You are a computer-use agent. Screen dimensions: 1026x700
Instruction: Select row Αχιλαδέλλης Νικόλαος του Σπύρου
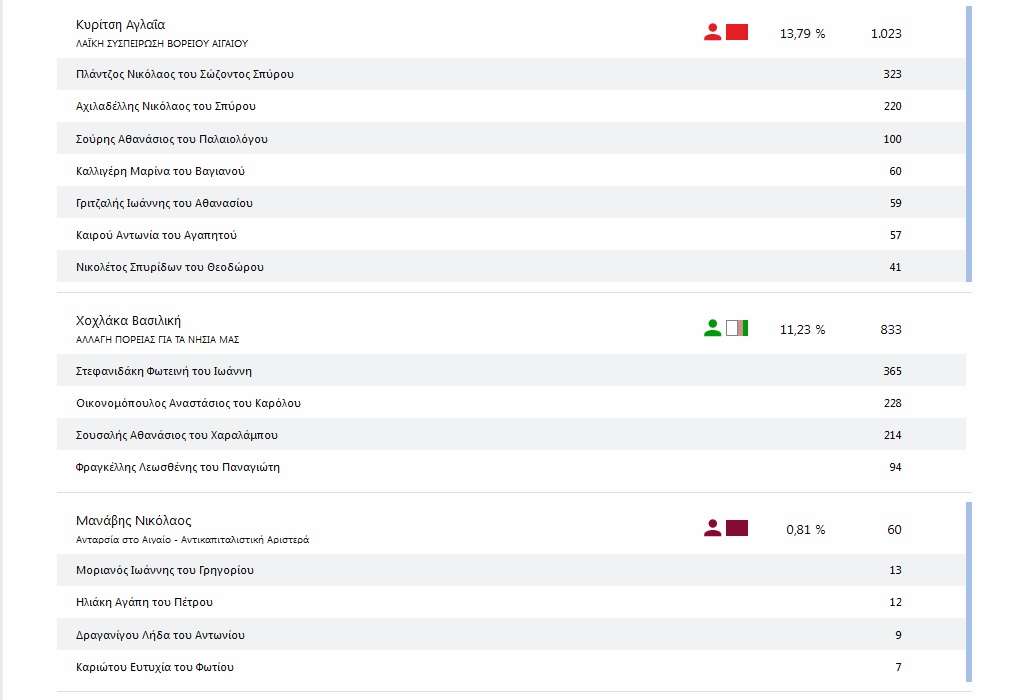[172, 106]
